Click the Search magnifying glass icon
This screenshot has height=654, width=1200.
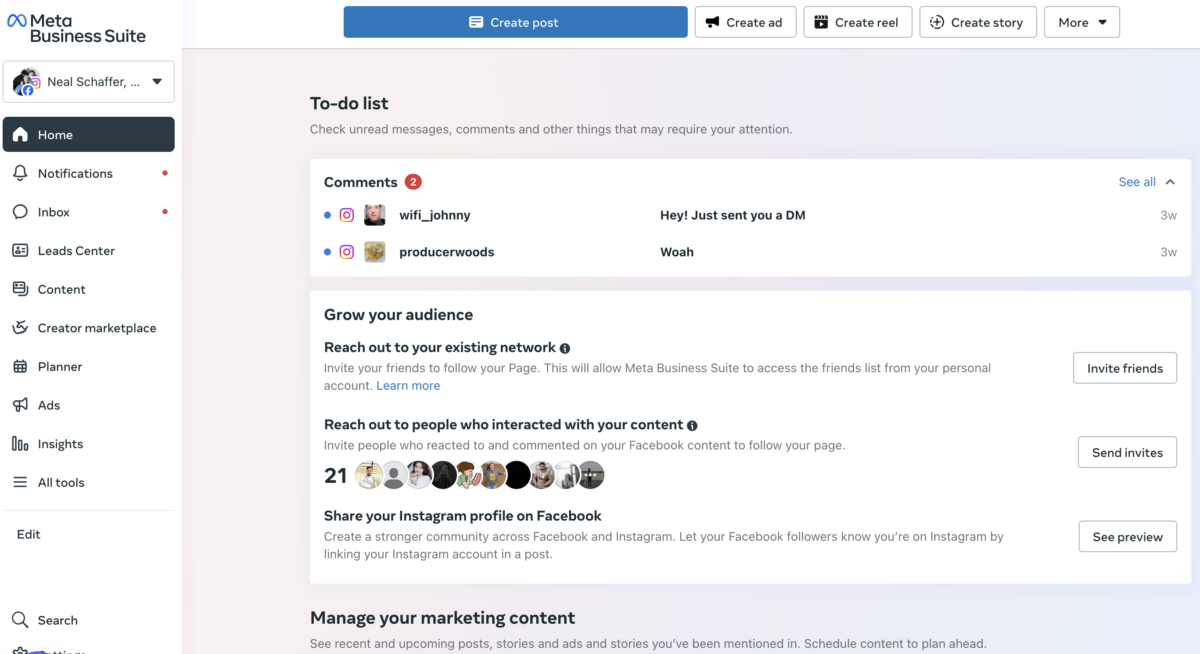[20, 620]
